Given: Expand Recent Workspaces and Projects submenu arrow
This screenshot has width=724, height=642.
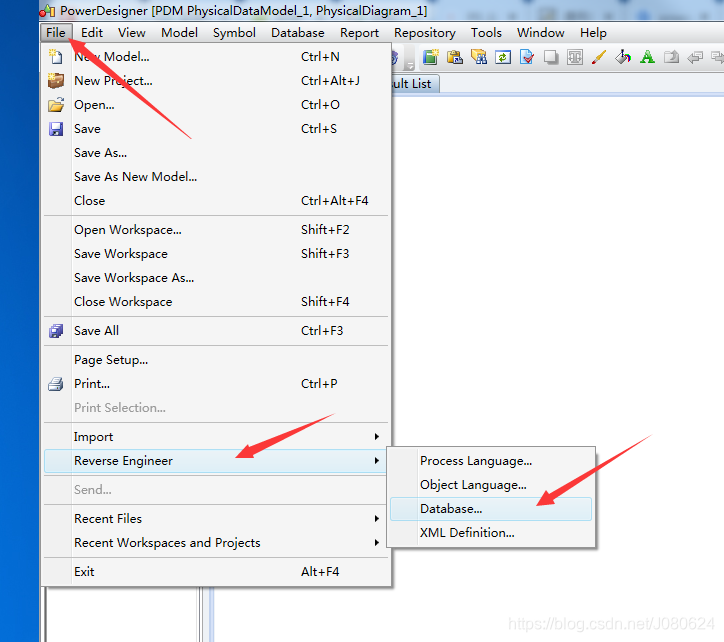Looking at the screenshot, I should pyautogui.click(x=377, y=543).
